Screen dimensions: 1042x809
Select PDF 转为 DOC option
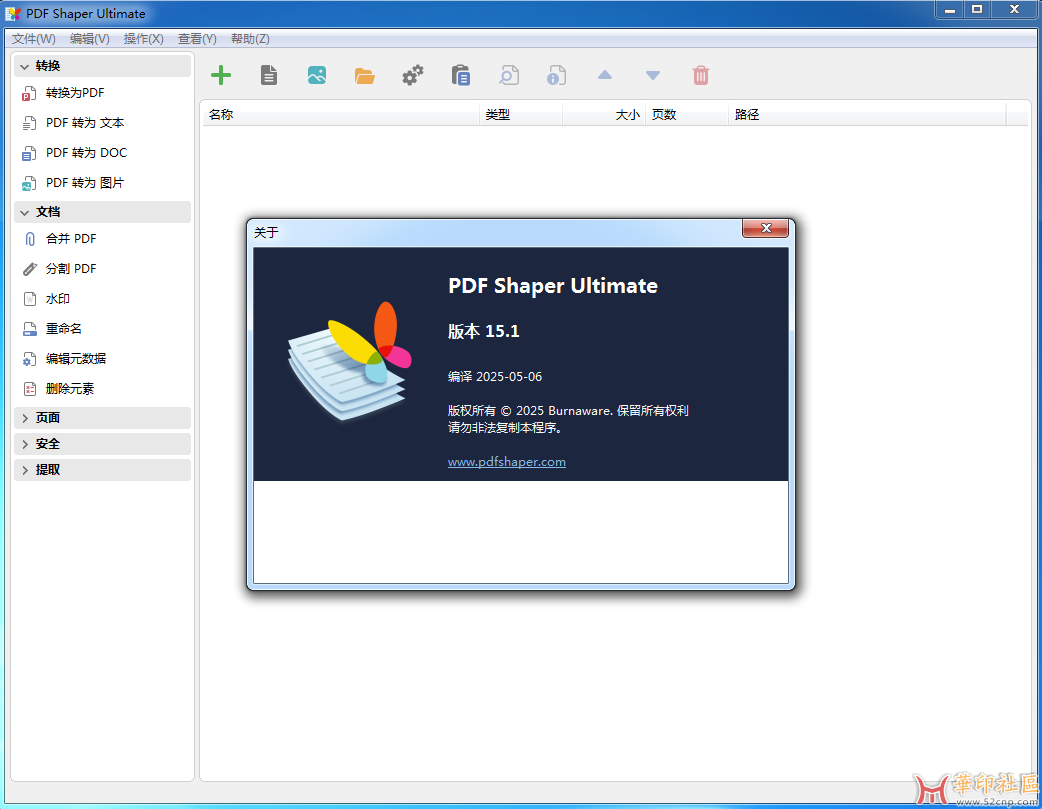86,153
